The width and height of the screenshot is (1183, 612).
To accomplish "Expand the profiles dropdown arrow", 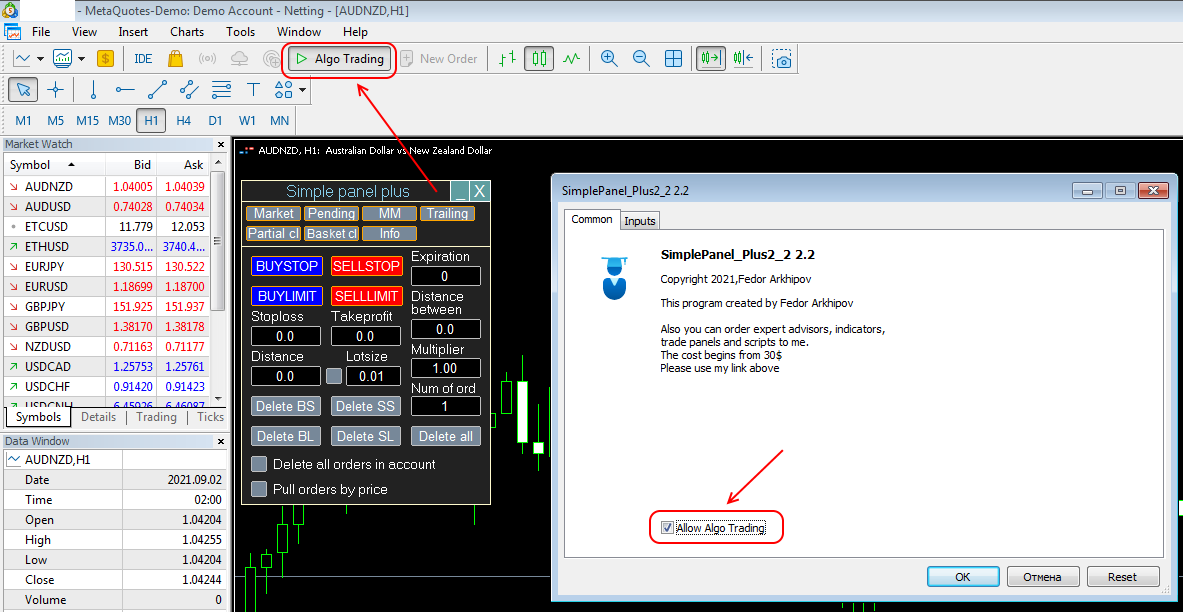I will 81,58.
